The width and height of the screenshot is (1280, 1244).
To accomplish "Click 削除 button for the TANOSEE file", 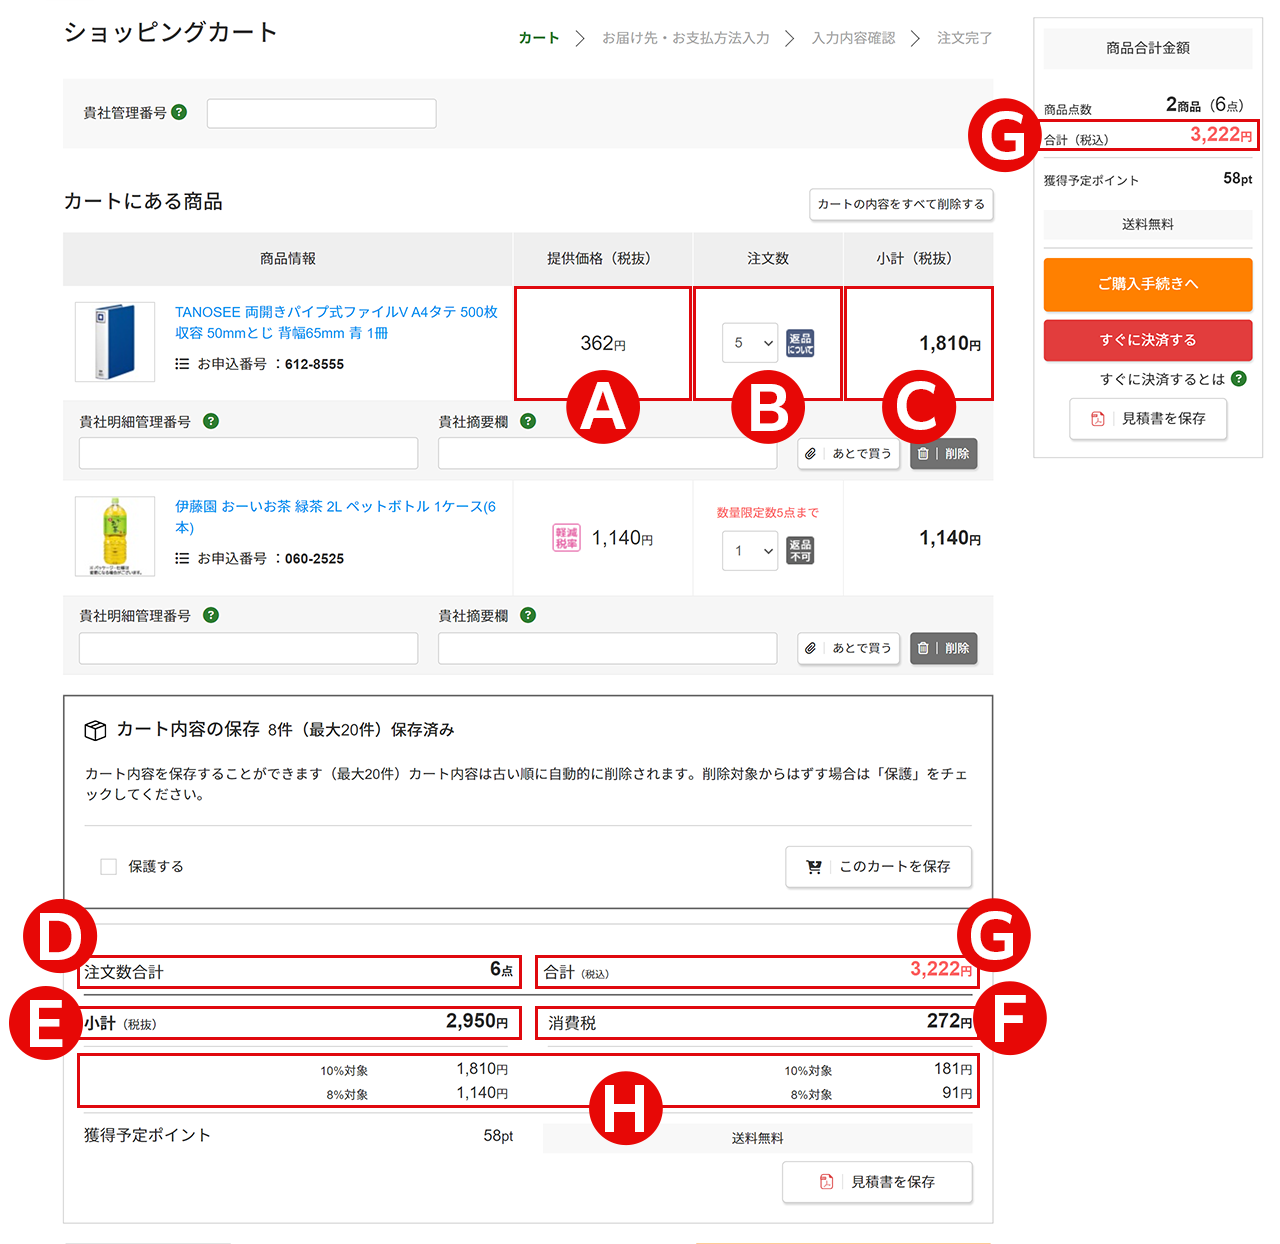I will point(943,454).
